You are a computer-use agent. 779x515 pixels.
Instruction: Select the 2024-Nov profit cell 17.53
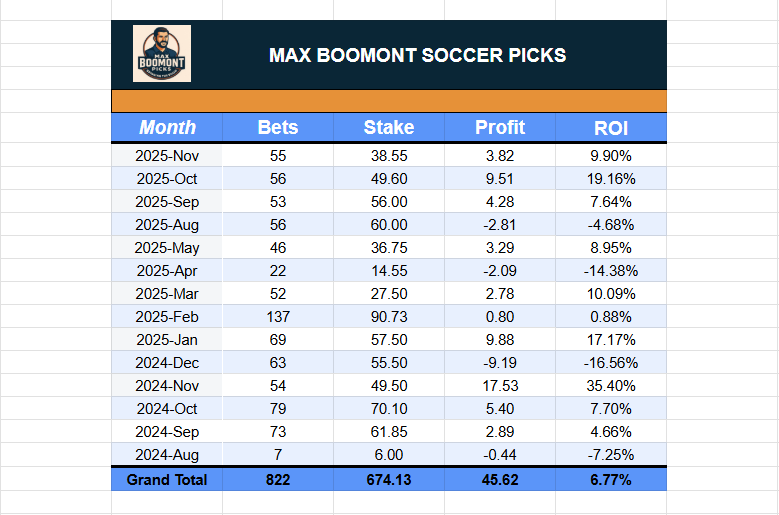point(499,386)
